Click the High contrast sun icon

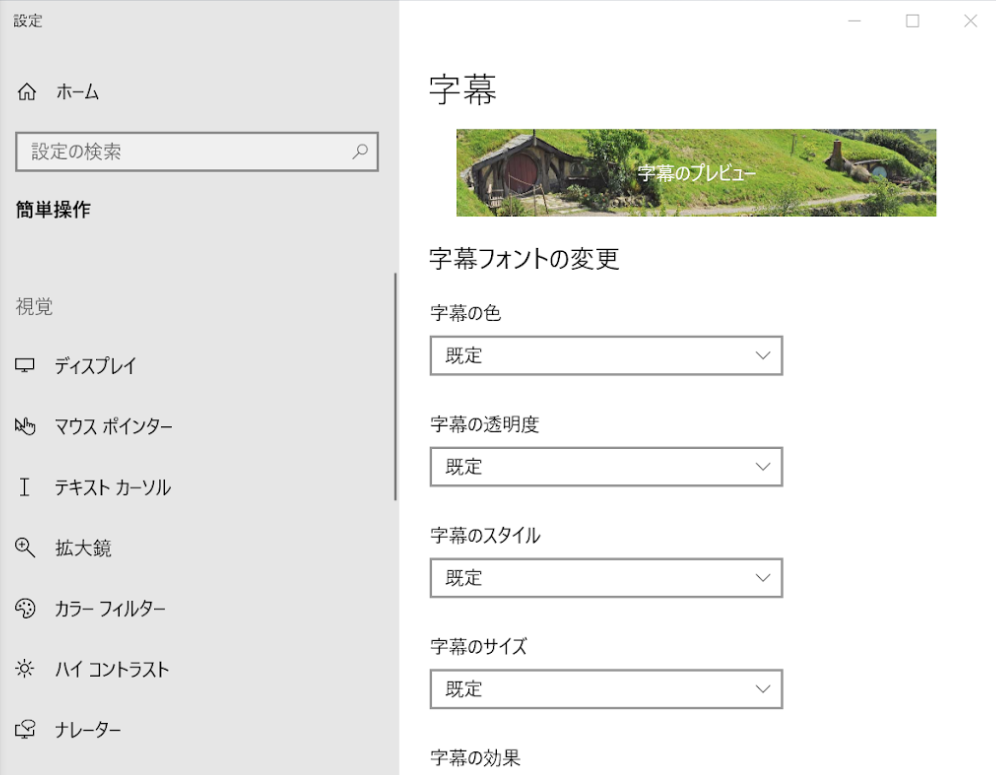[25, 668]
